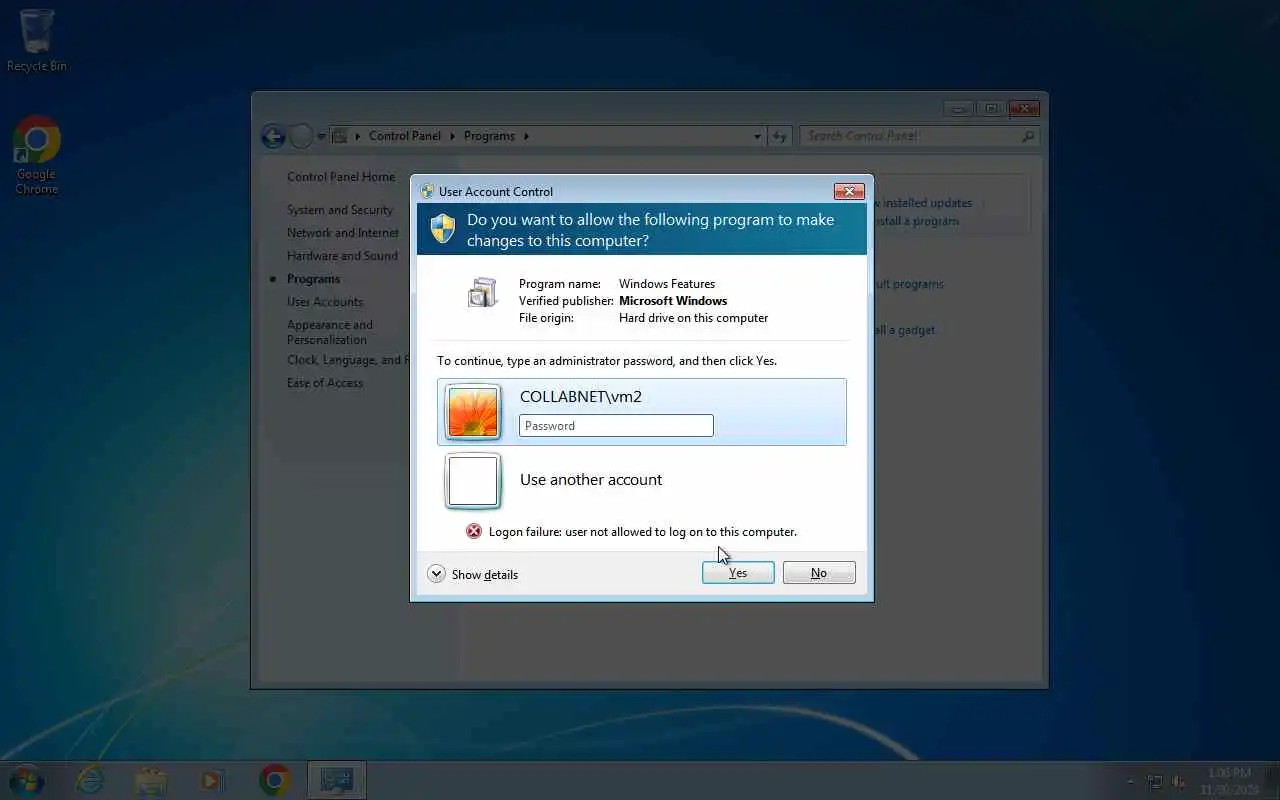Click the logon failure error icon
This screenshot has height=800, width=1280.
pos(474,531)
